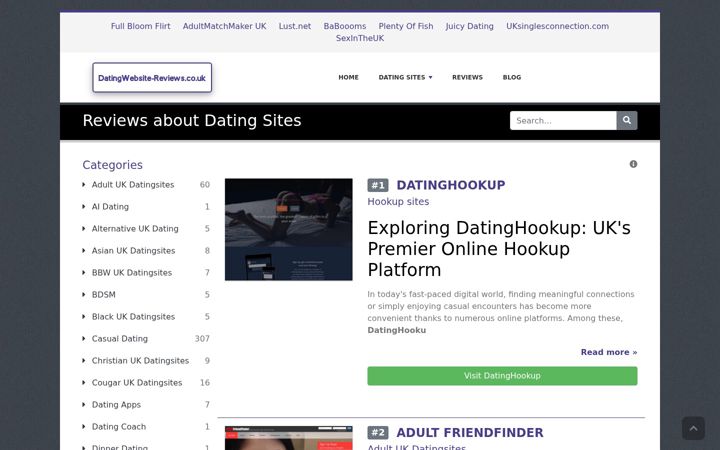
Task: Click the Reviews about Dating Sites heading
Action: (192, 121)
